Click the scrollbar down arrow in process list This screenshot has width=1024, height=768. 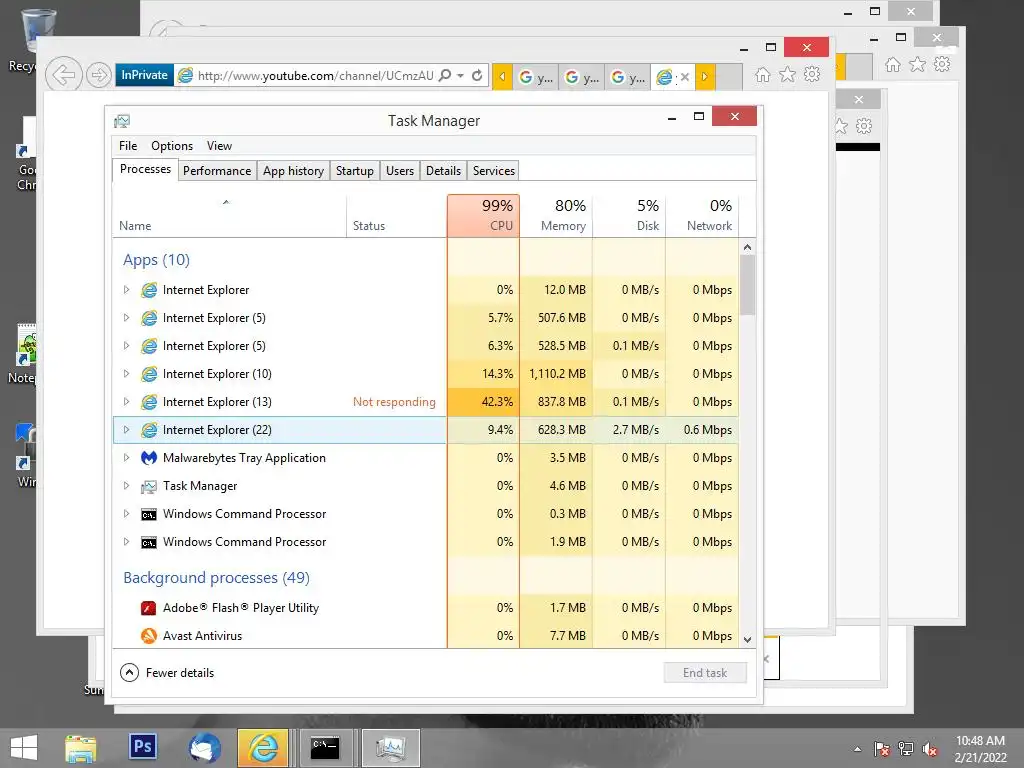pos(748,640)
